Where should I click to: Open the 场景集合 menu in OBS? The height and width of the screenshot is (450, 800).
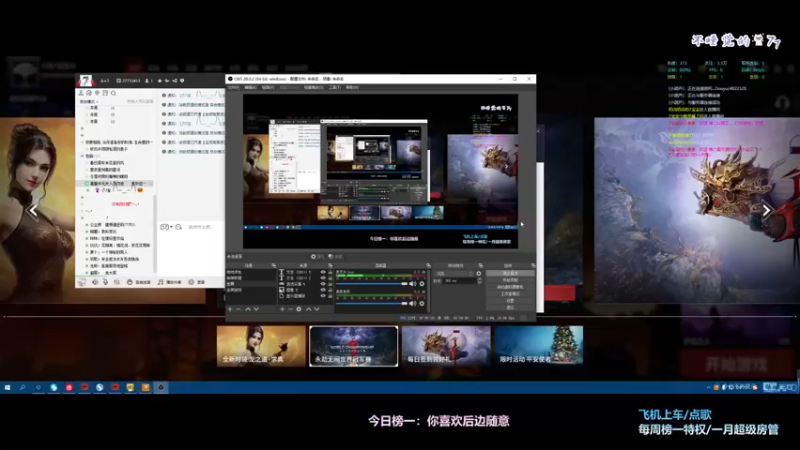[x=314, y=88]
